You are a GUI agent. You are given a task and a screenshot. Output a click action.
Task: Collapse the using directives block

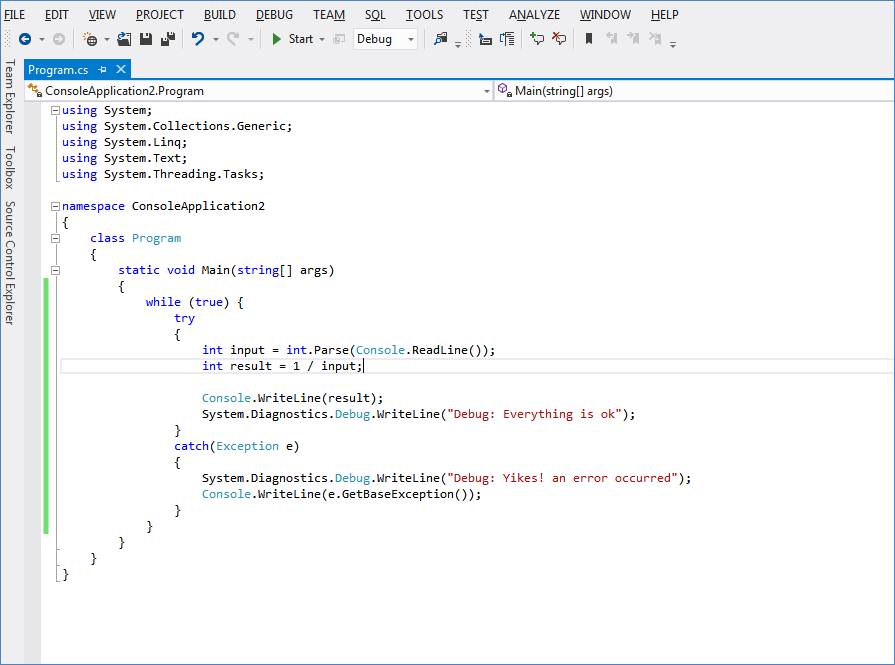point(55,111)
